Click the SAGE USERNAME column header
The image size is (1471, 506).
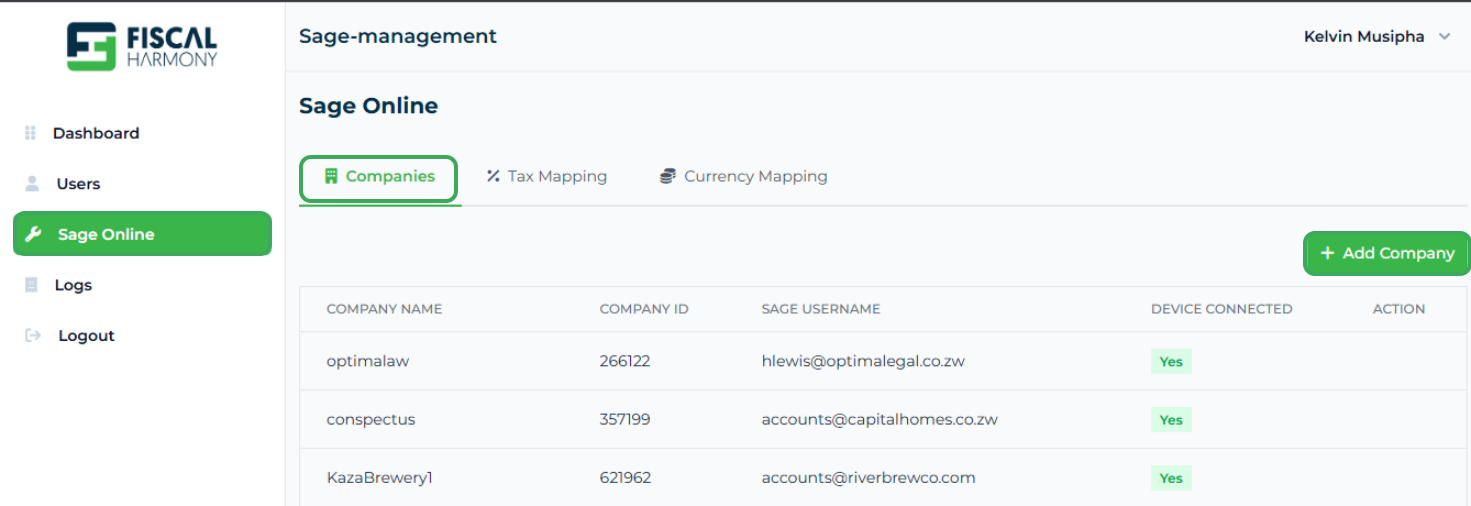point(821,309)
